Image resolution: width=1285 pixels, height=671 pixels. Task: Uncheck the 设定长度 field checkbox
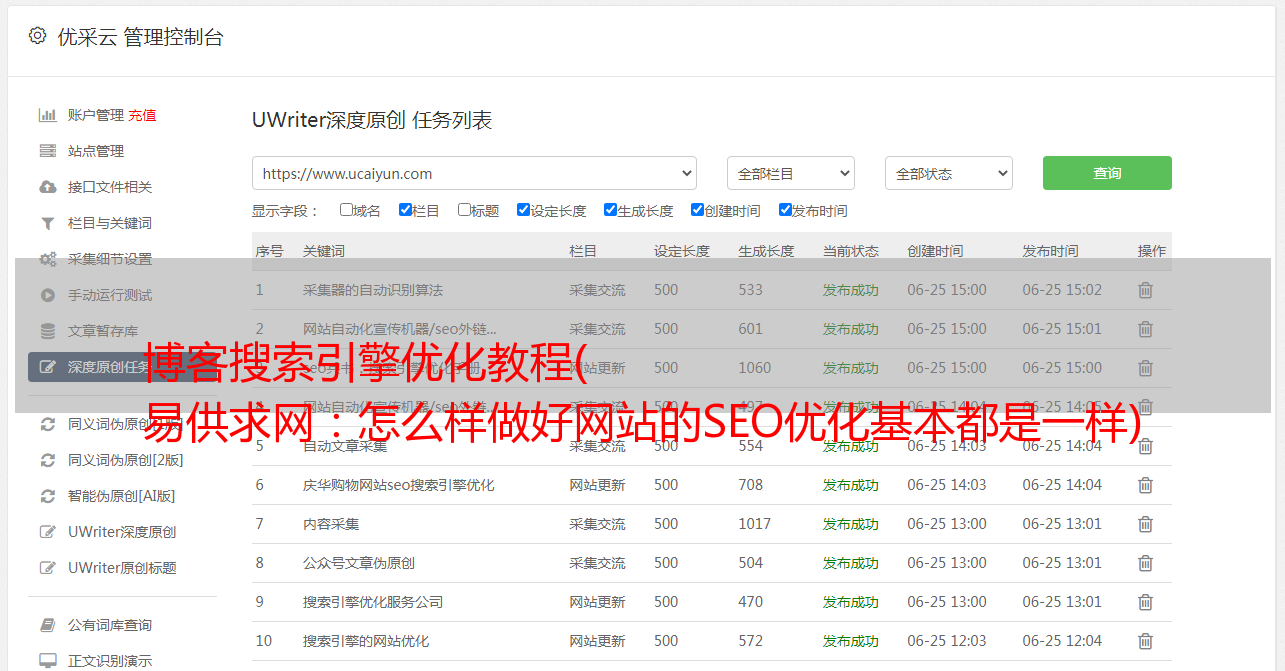(x=523, y=210)
